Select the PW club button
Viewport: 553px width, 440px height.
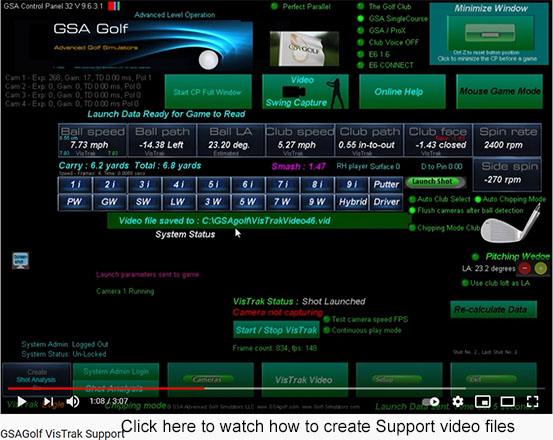click(75, 202)
